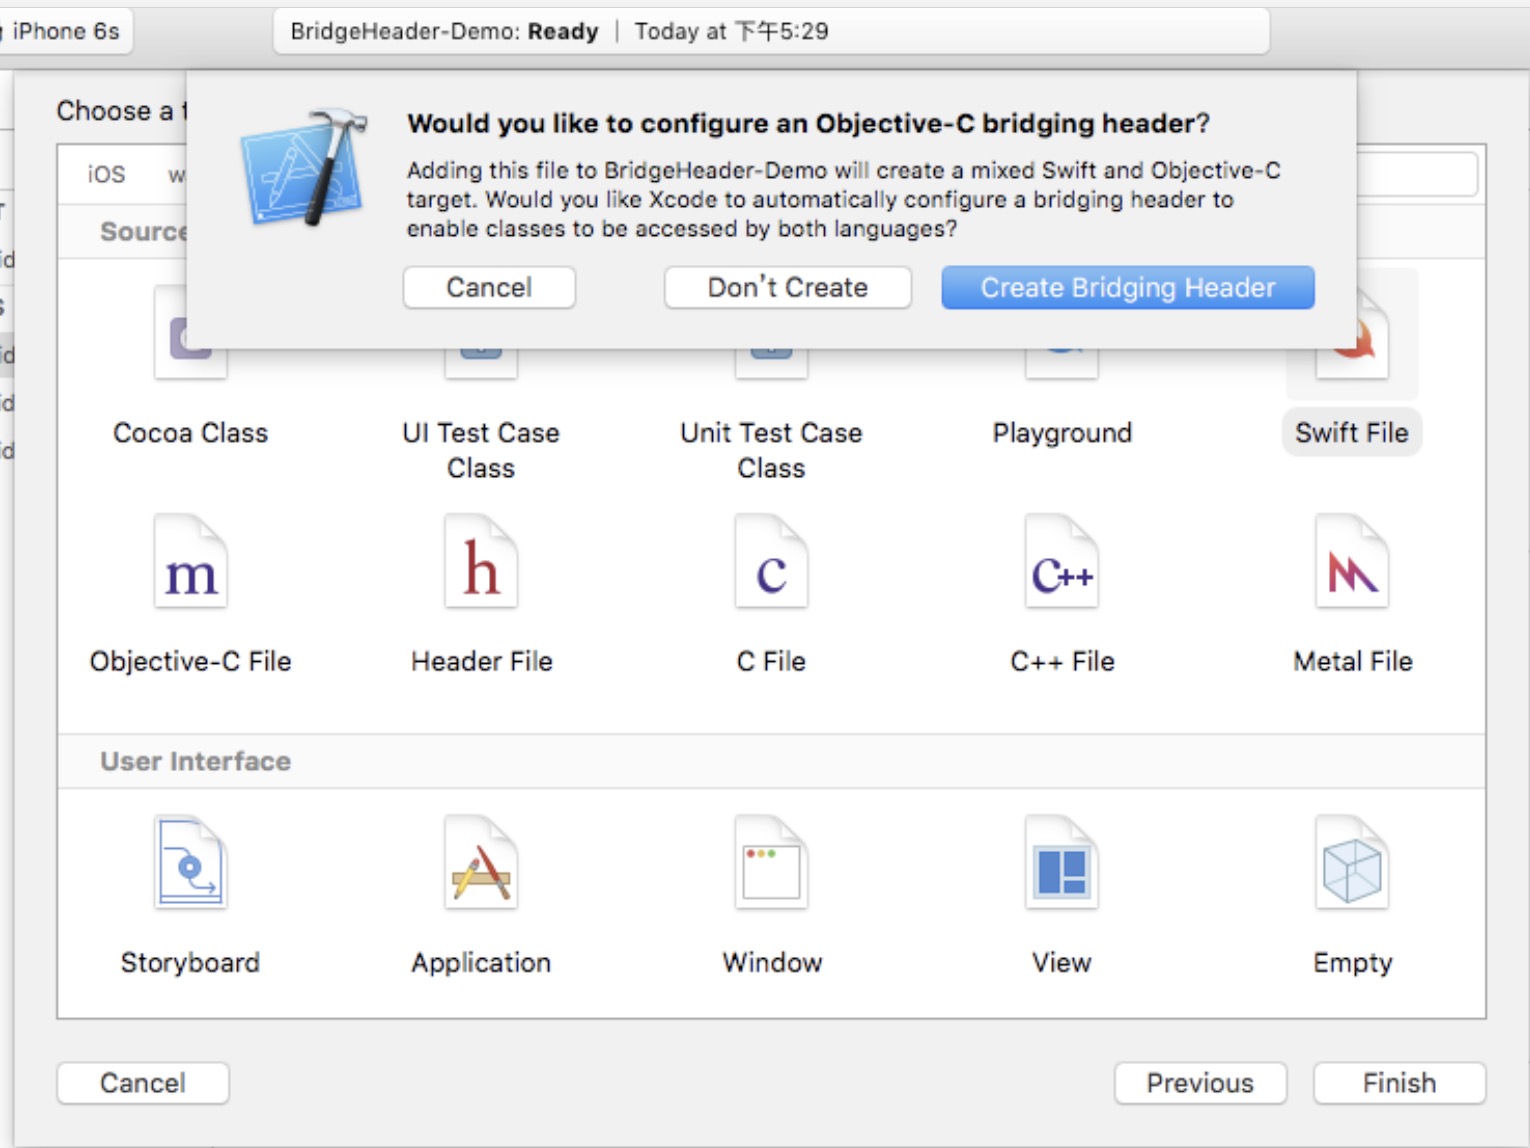Click the Empty label
The image size is (1530, 1148).
1352,962
